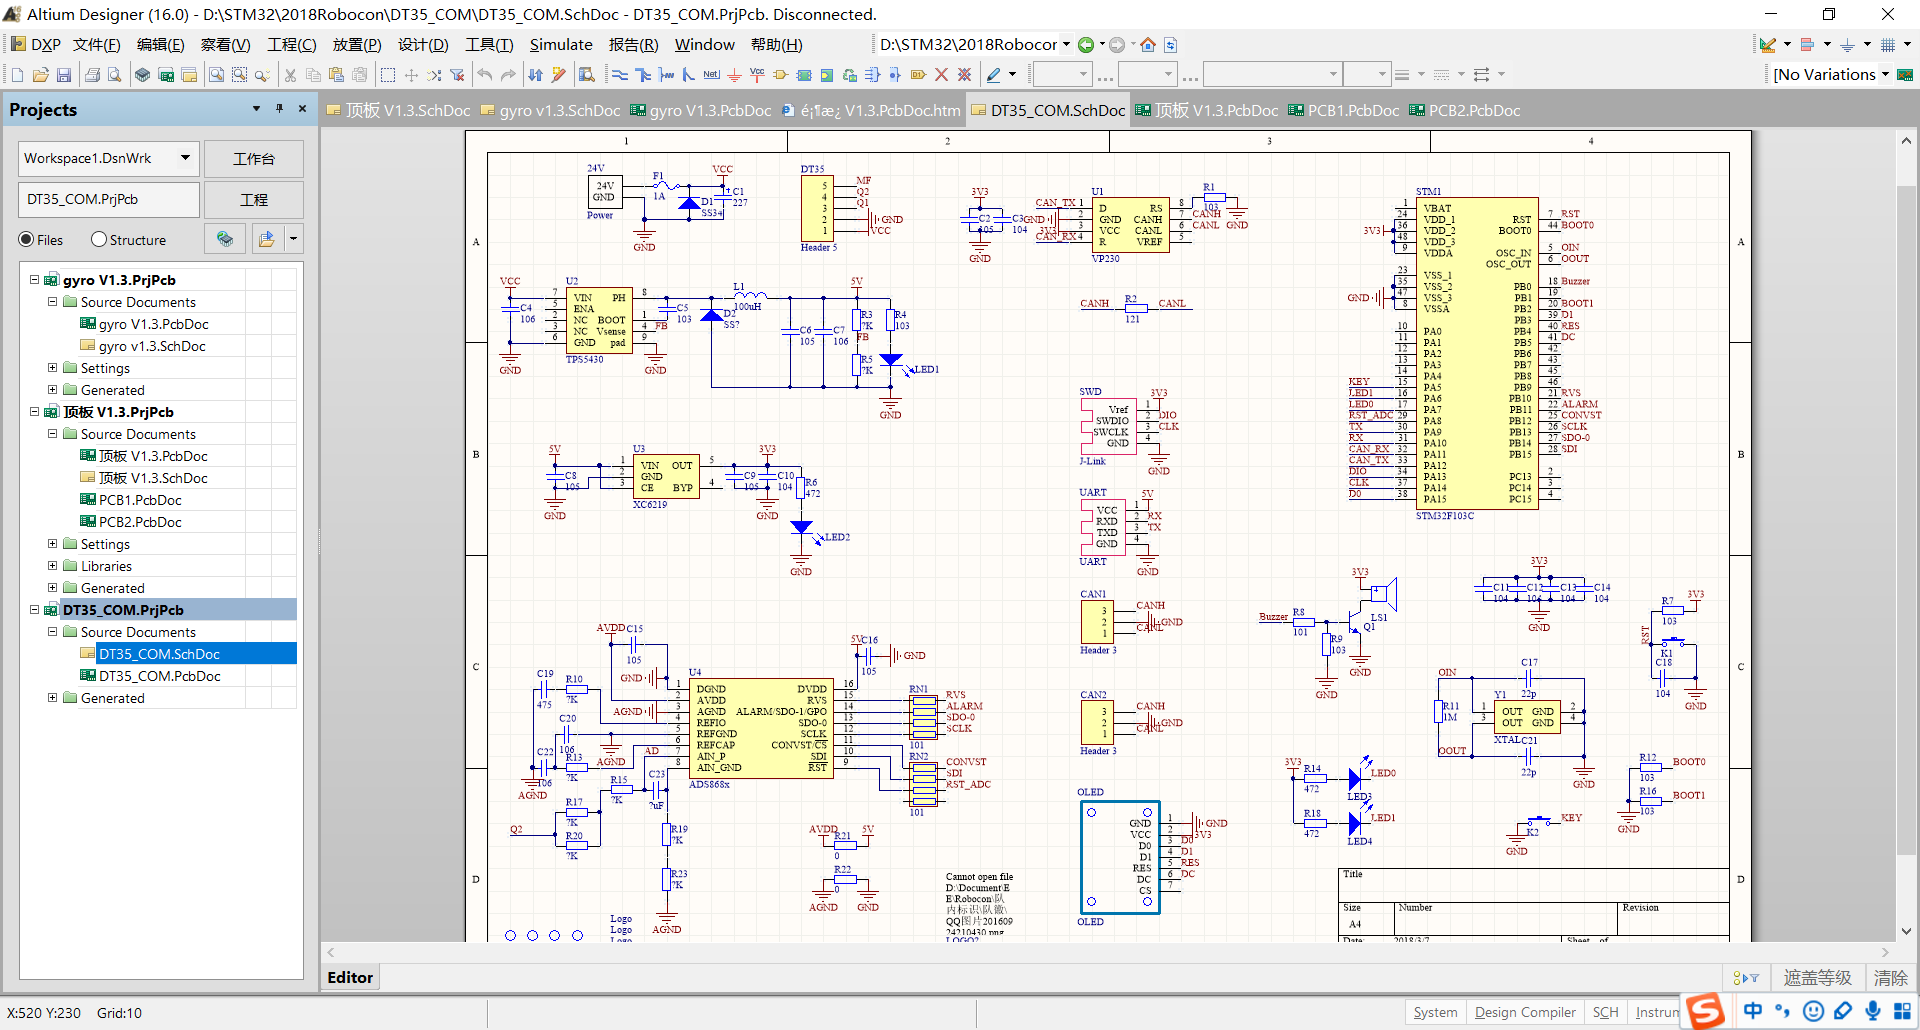Click the Cut scissors icon
1920x1030 pixels.
[x=290, y=75]
